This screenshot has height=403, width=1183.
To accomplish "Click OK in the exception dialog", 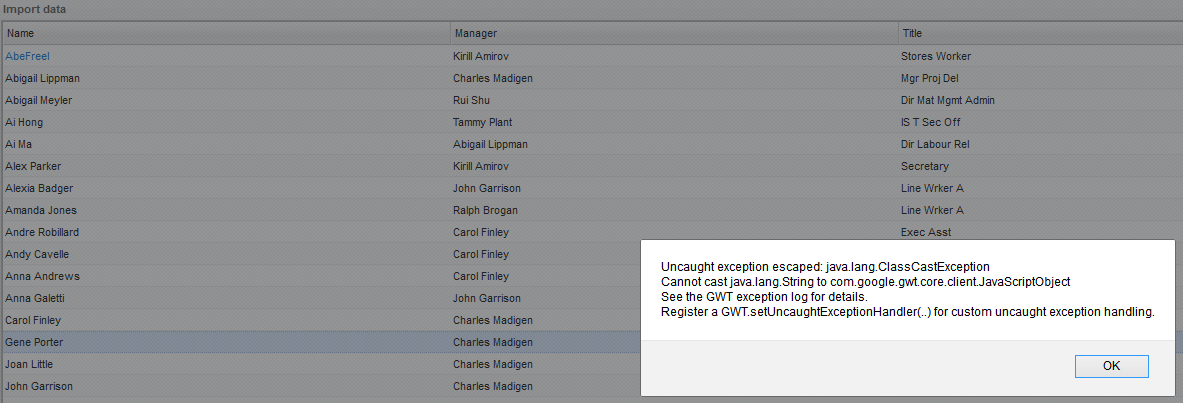I will 1111,366.
